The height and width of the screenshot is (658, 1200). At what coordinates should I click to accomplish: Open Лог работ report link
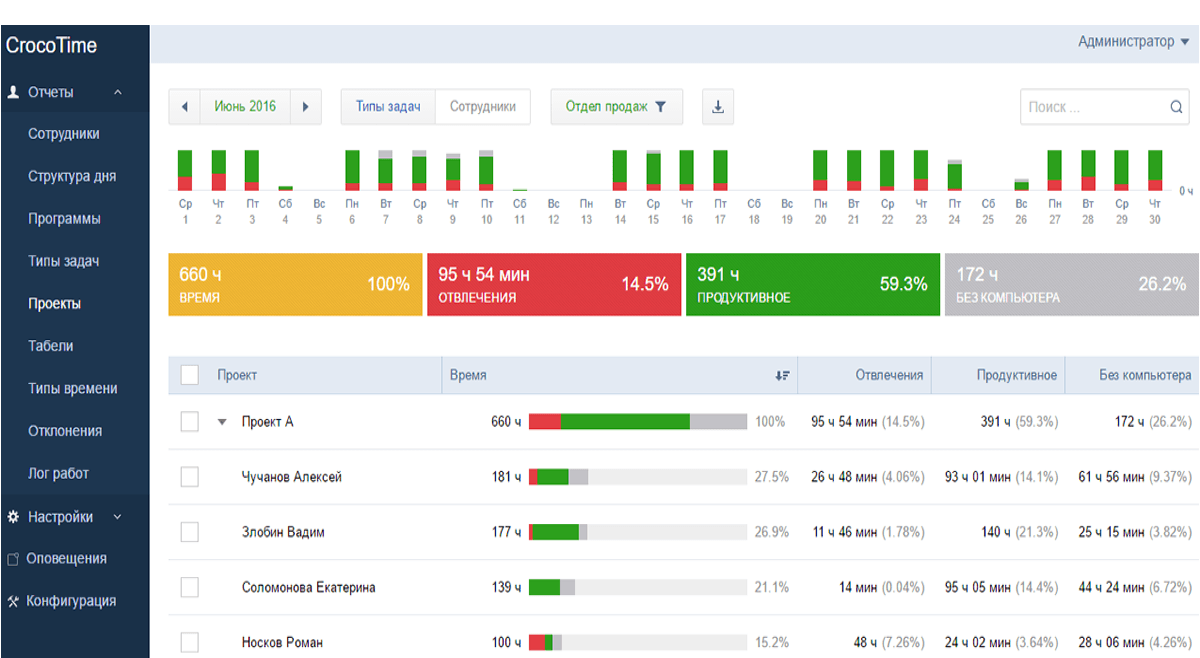point(59,473)
